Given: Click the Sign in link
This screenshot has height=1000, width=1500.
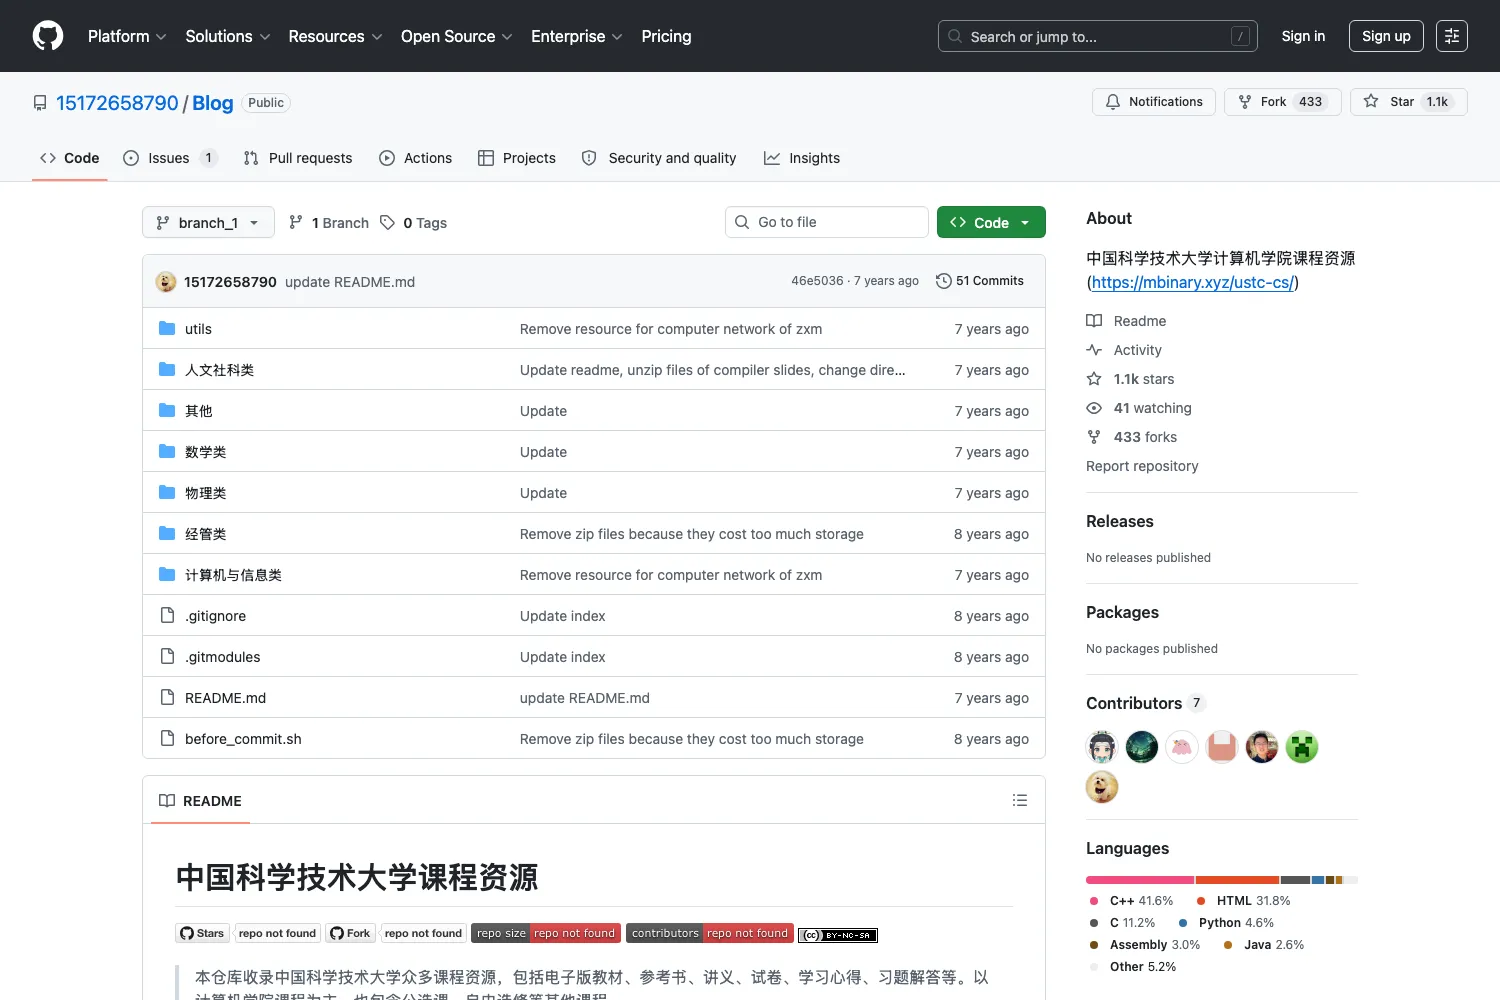Looking at the screenshot, I should [1303, 36].
